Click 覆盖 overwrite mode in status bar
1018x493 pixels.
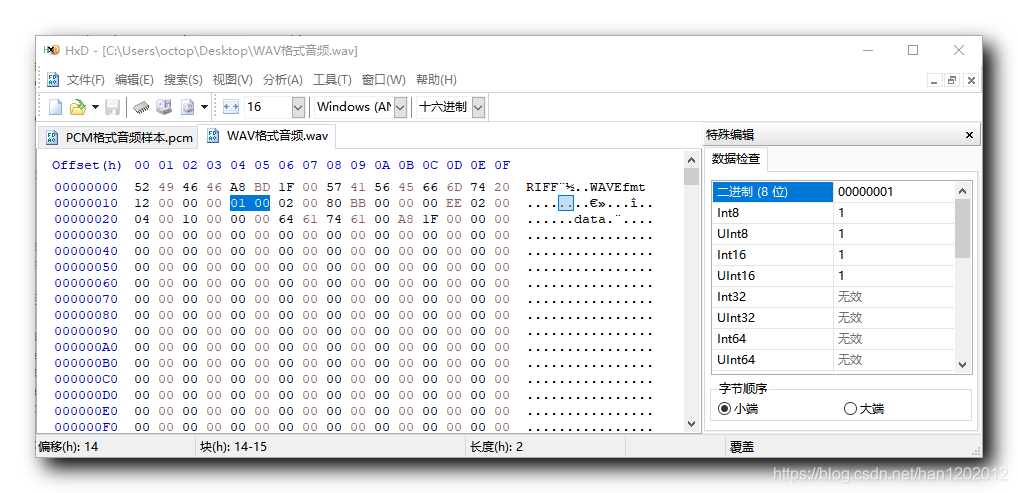[742, 447]
